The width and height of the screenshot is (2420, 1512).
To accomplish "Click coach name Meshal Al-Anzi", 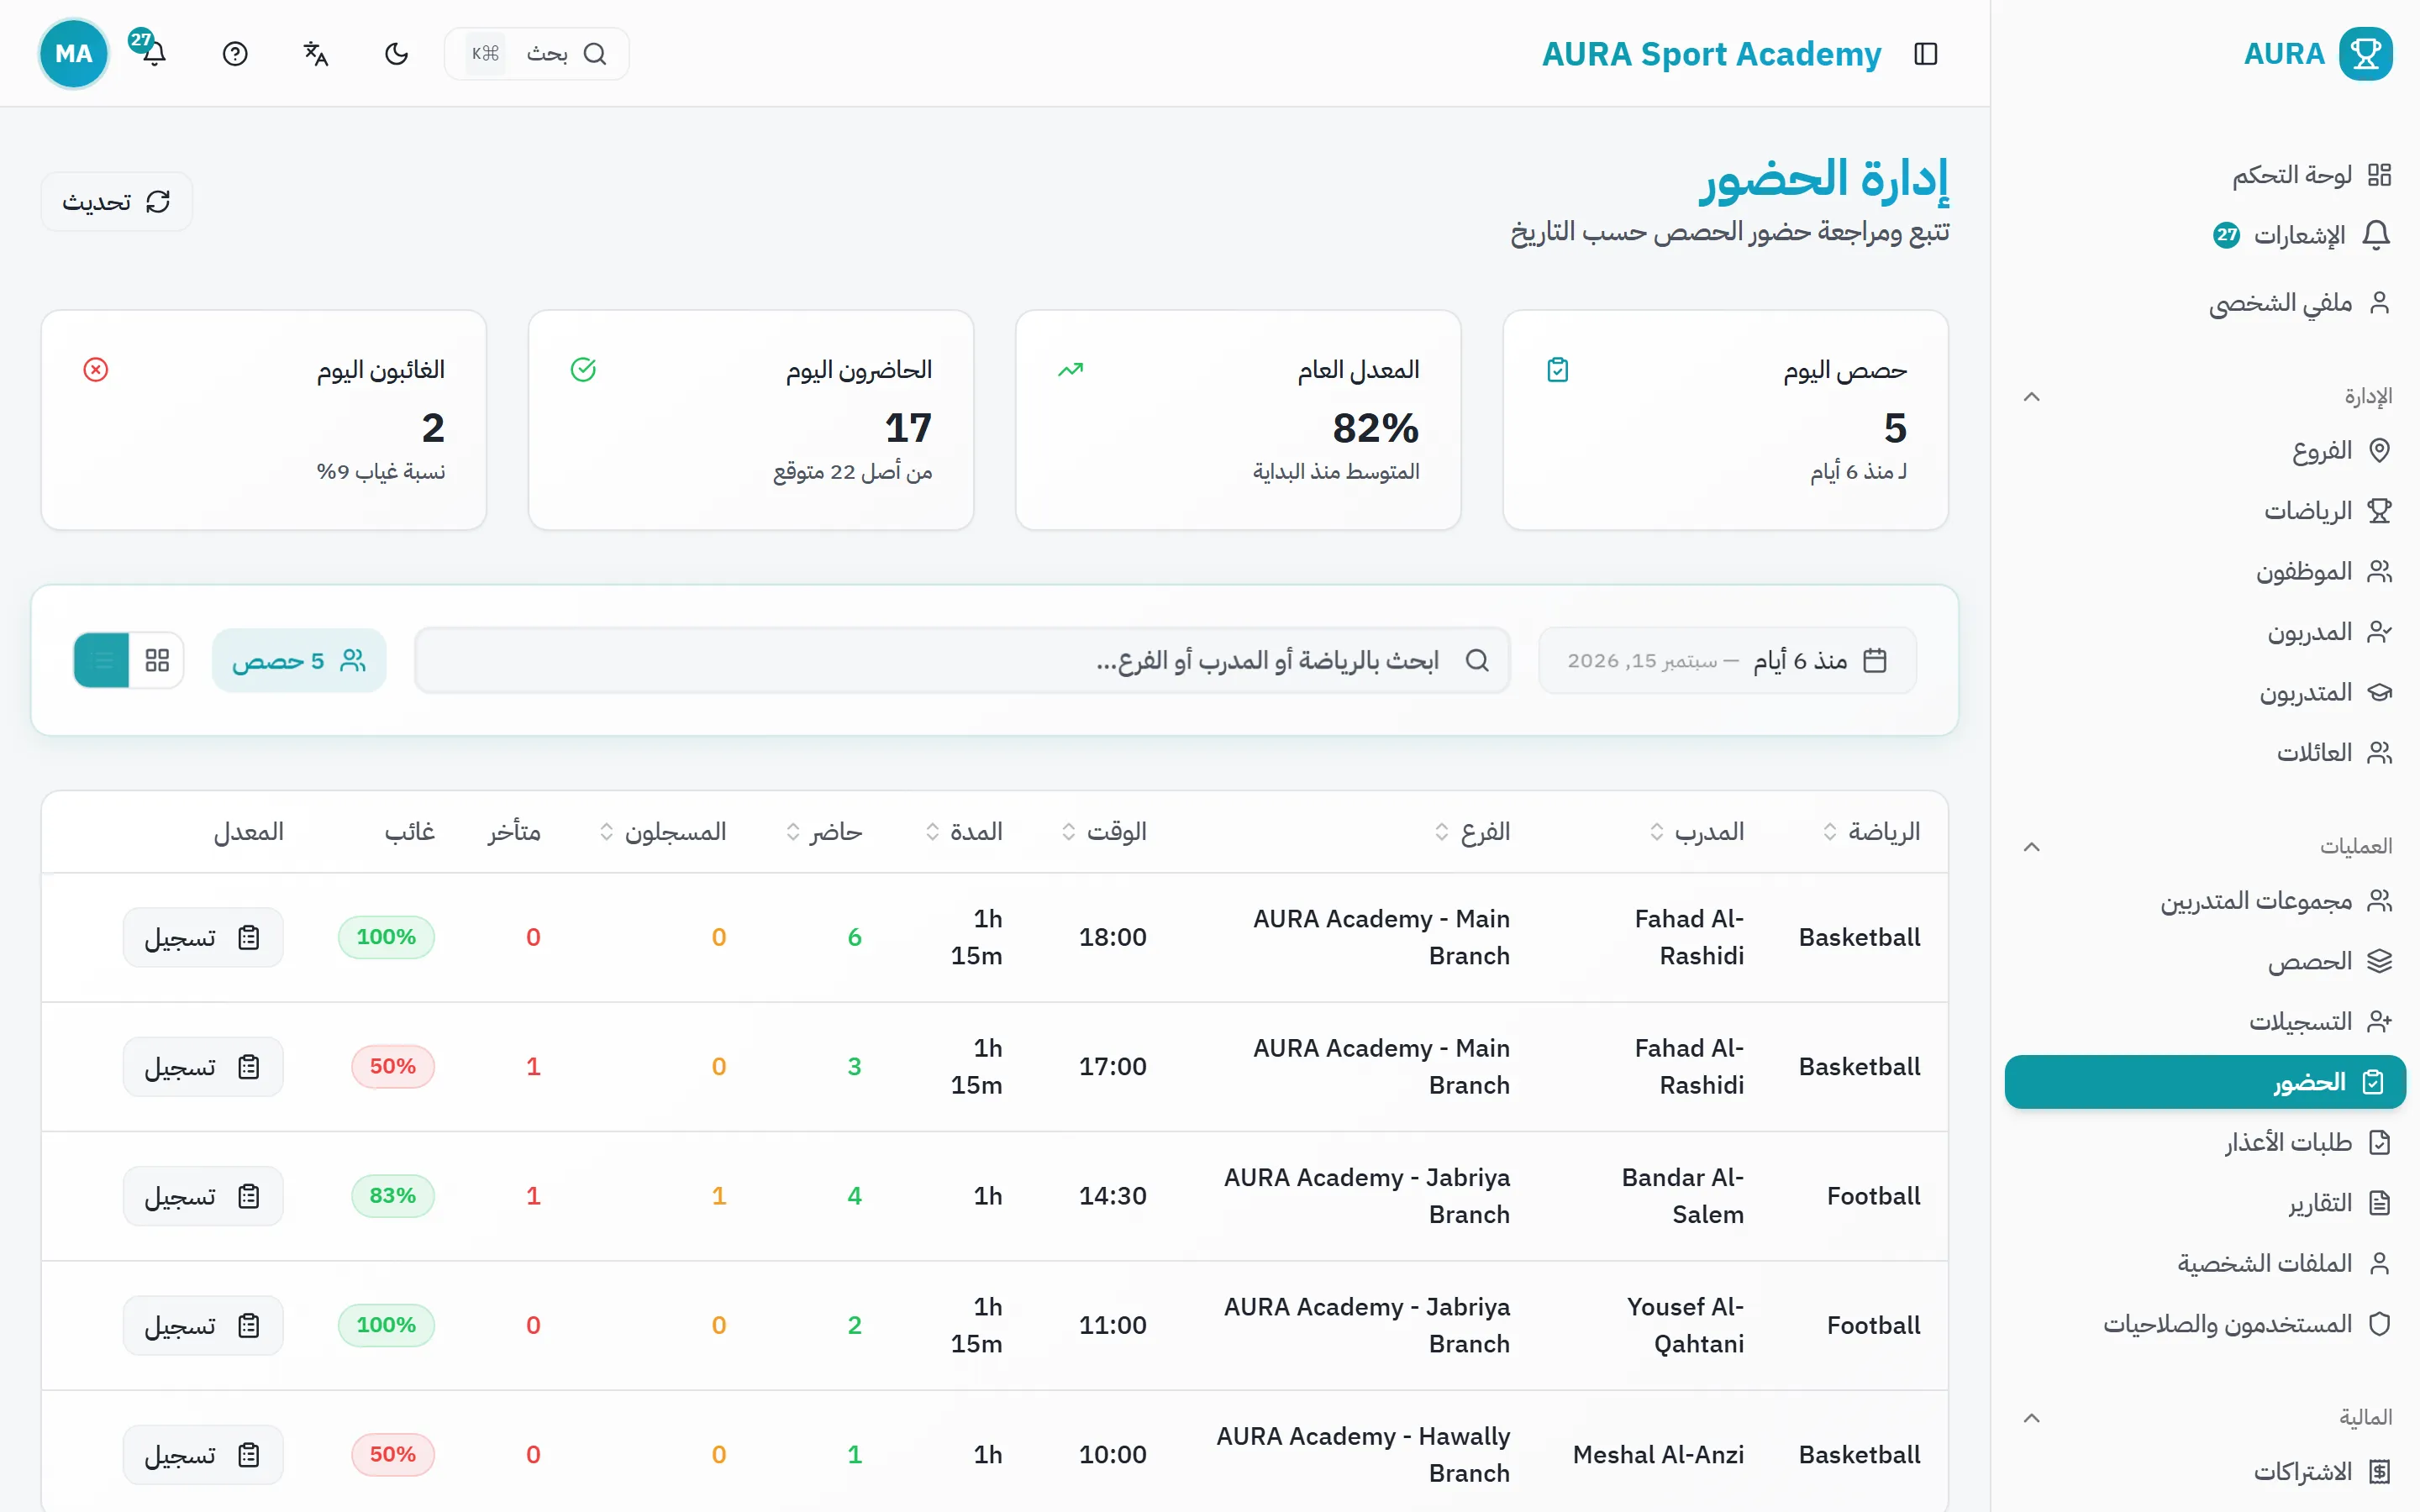I will [x=1658, y=1455].
